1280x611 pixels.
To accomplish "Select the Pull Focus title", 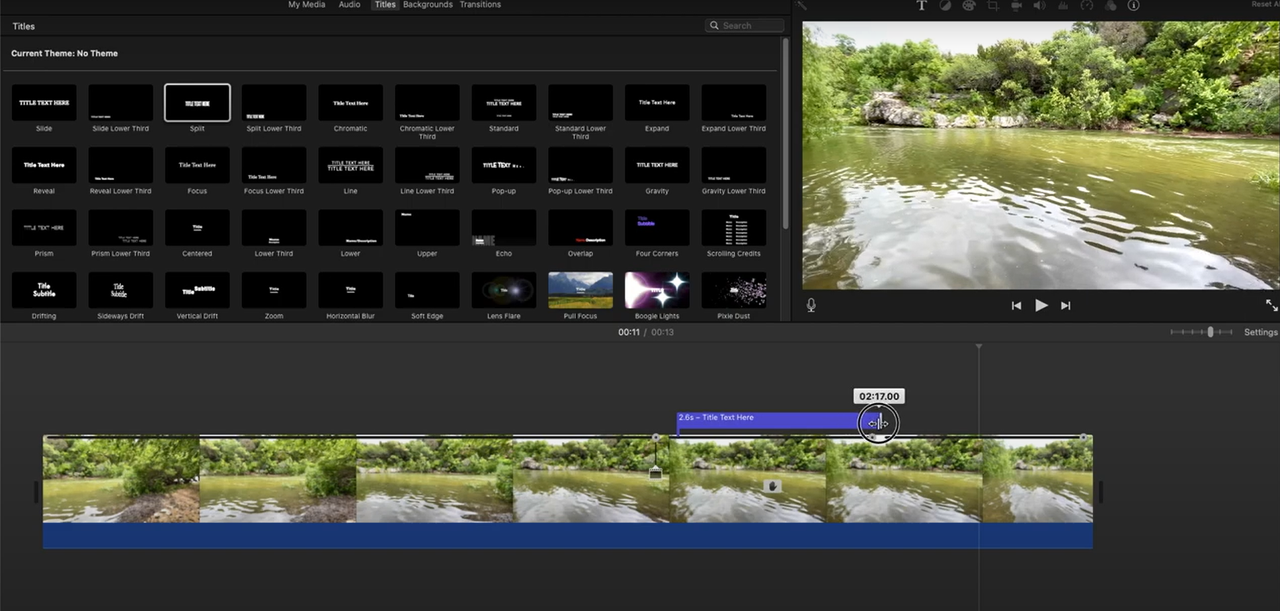I will pos(580,290).
